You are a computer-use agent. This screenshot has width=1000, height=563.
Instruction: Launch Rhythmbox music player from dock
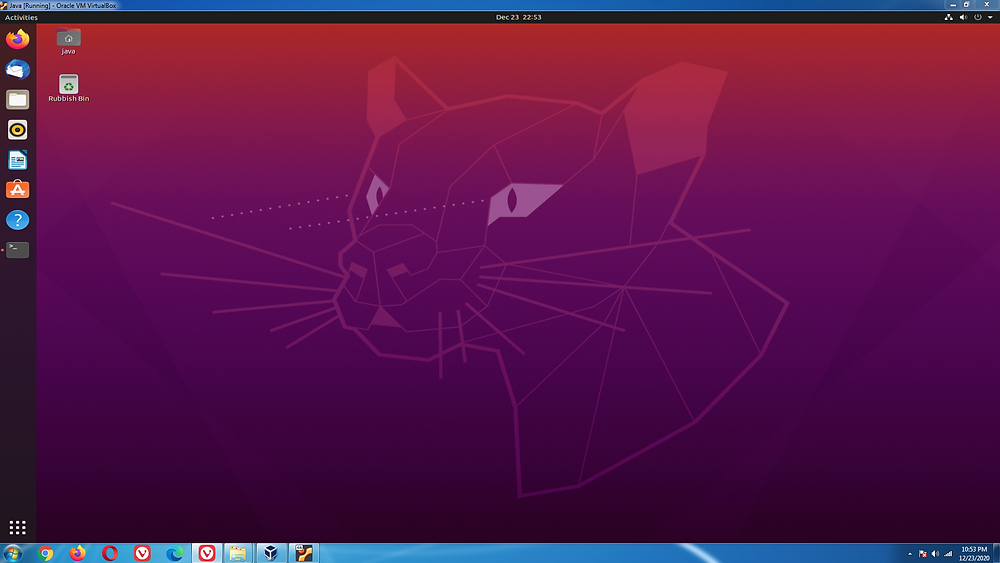17,129
